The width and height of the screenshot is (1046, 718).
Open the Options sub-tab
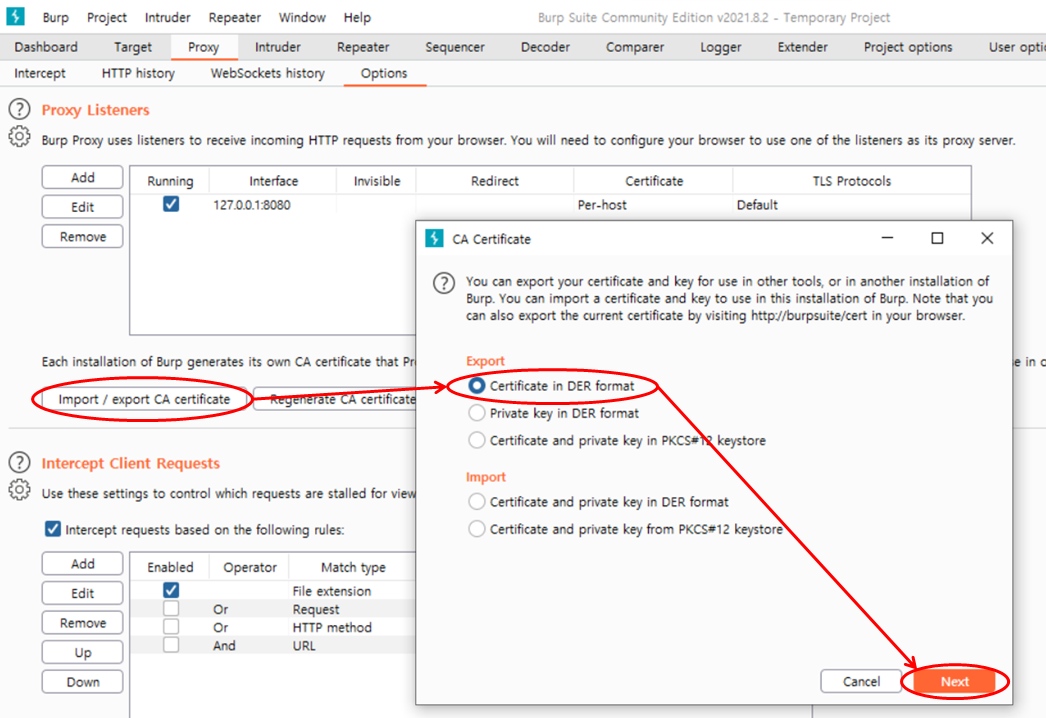tap(384, 73)
